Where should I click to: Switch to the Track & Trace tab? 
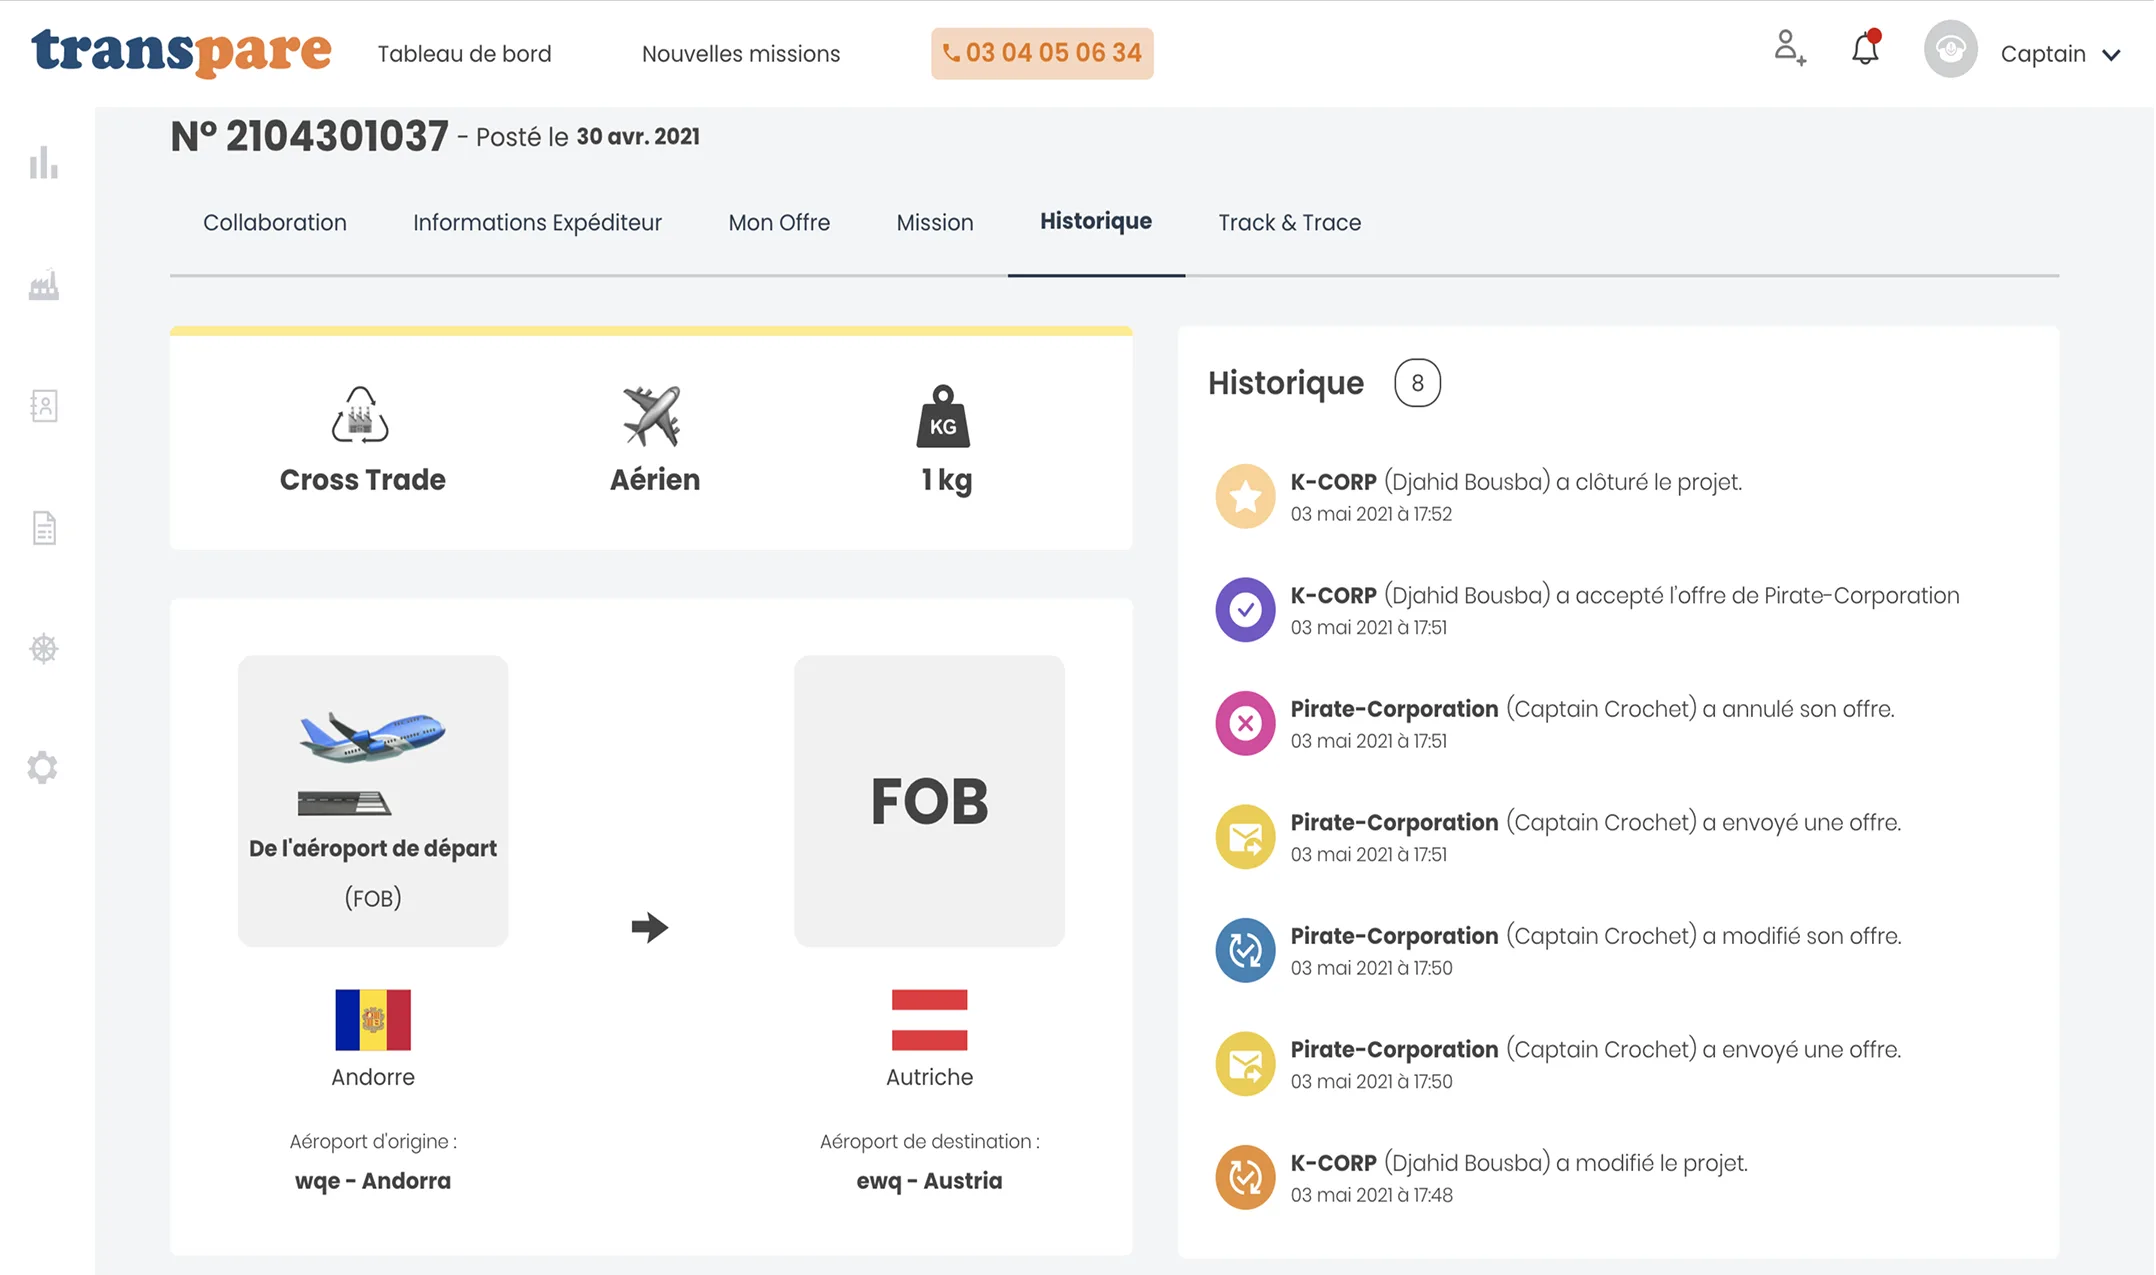pos(1289,222)
